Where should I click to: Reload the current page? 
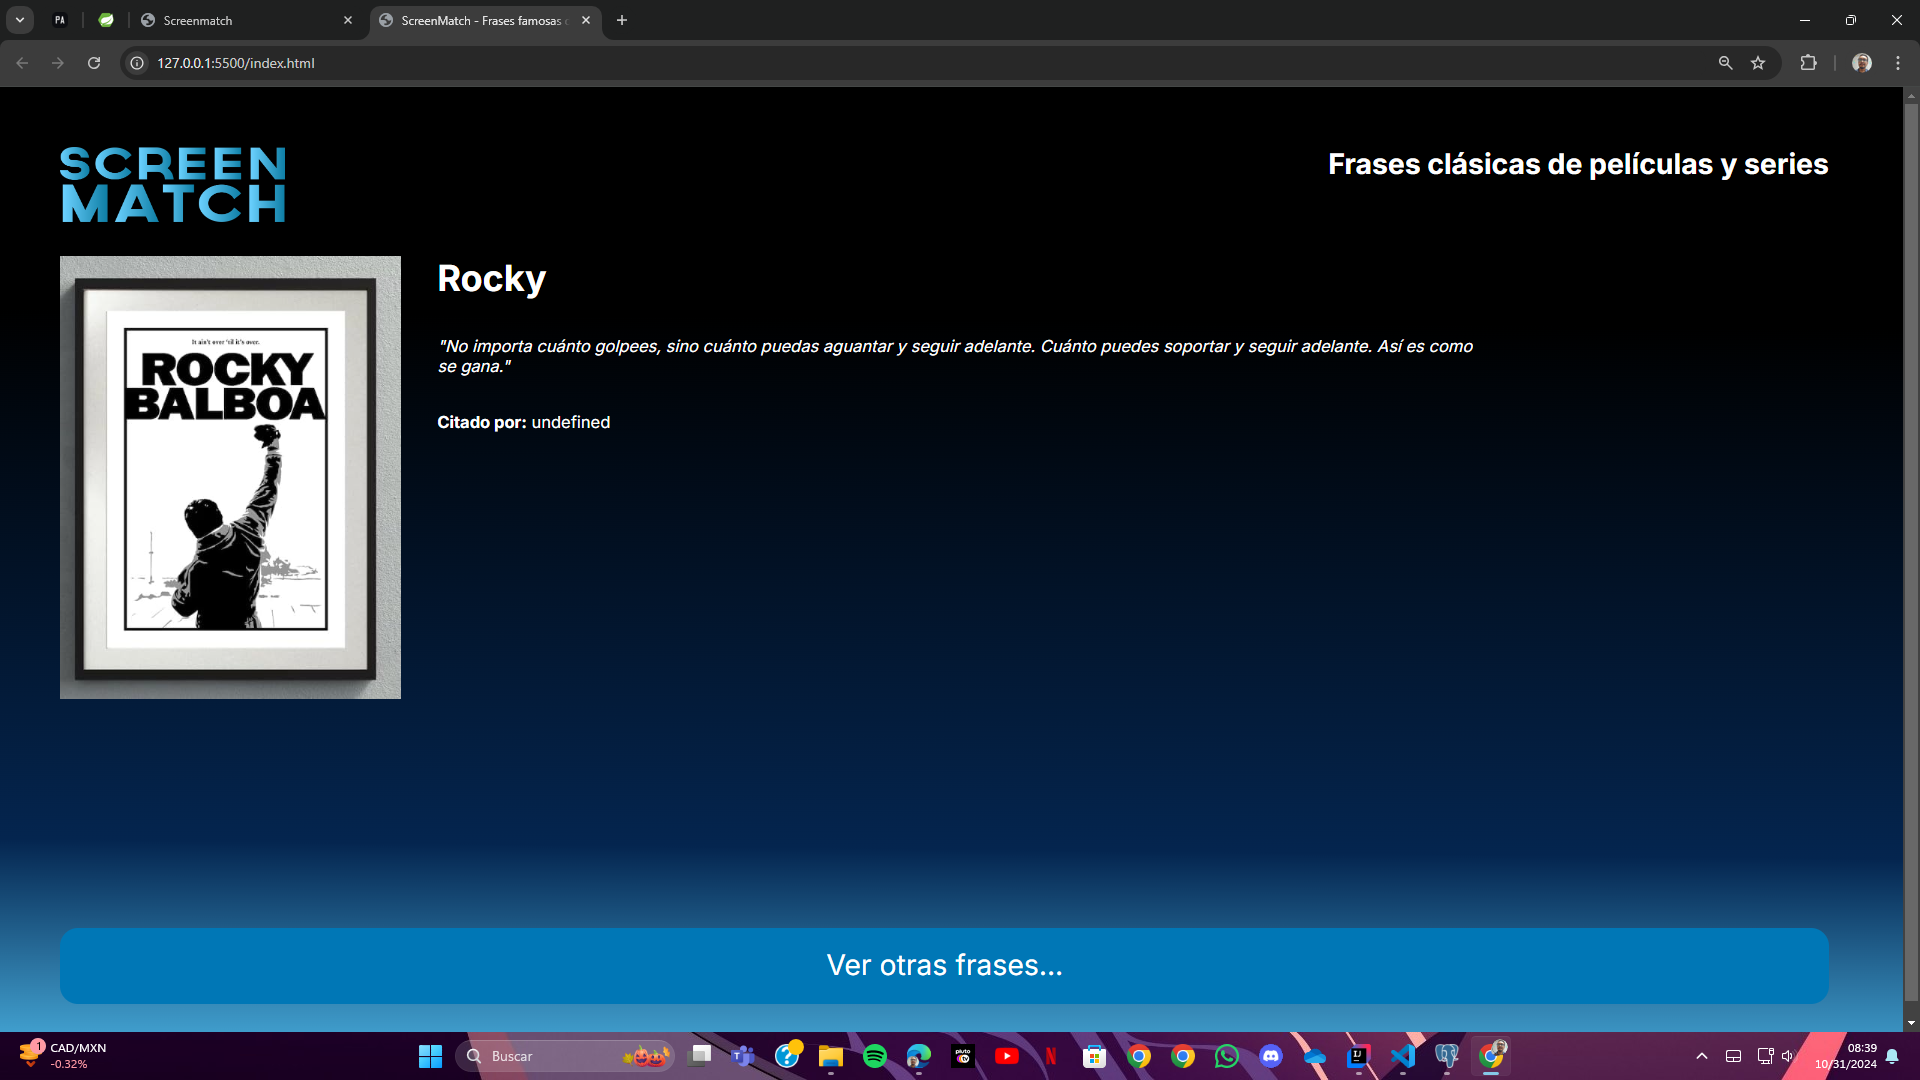coord(94,63)
